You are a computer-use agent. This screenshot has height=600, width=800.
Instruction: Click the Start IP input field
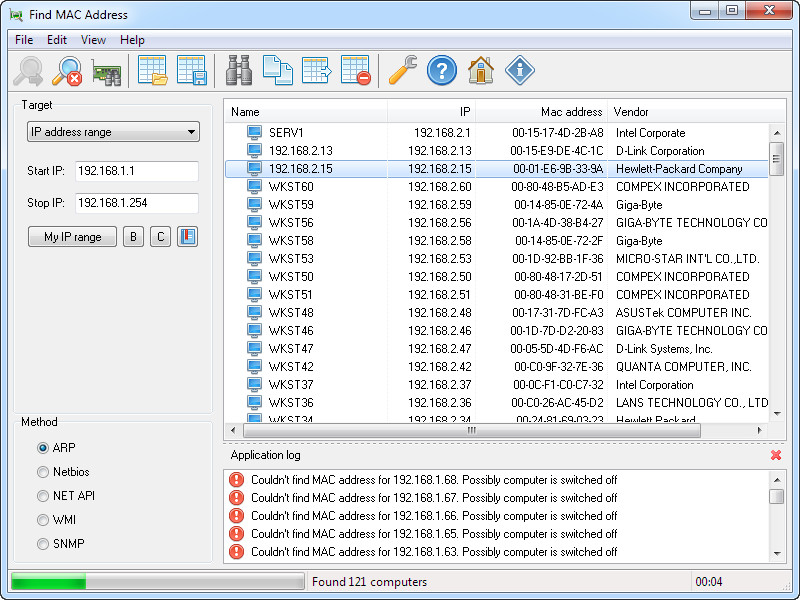[x=137, y=171]
